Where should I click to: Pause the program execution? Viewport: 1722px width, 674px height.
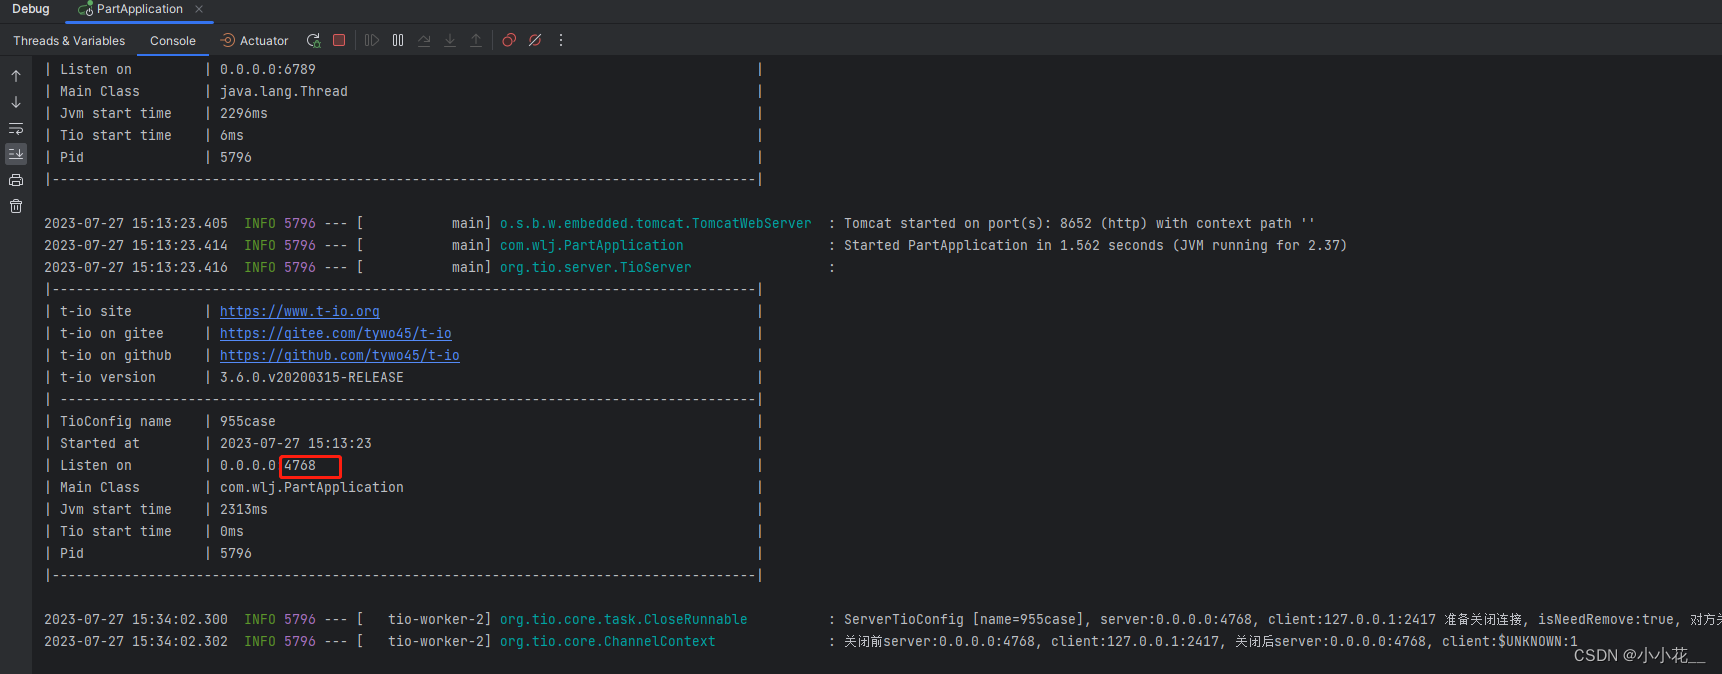click(398, 40)
